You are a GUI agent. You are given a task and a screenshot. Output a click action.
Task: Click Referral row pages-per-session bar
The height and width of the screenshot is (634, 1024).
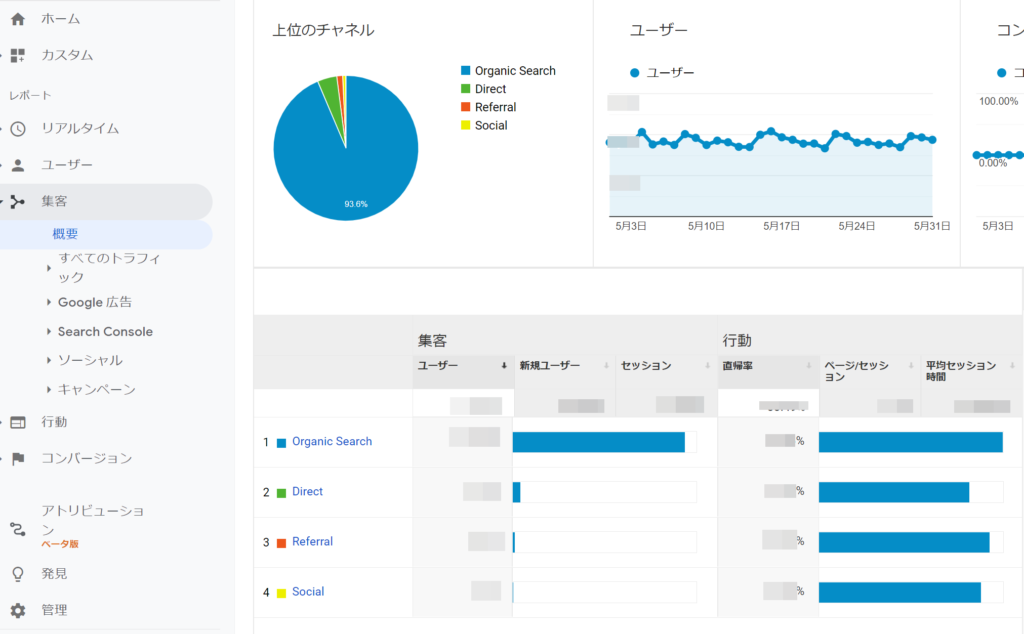(x=904, y=543)
